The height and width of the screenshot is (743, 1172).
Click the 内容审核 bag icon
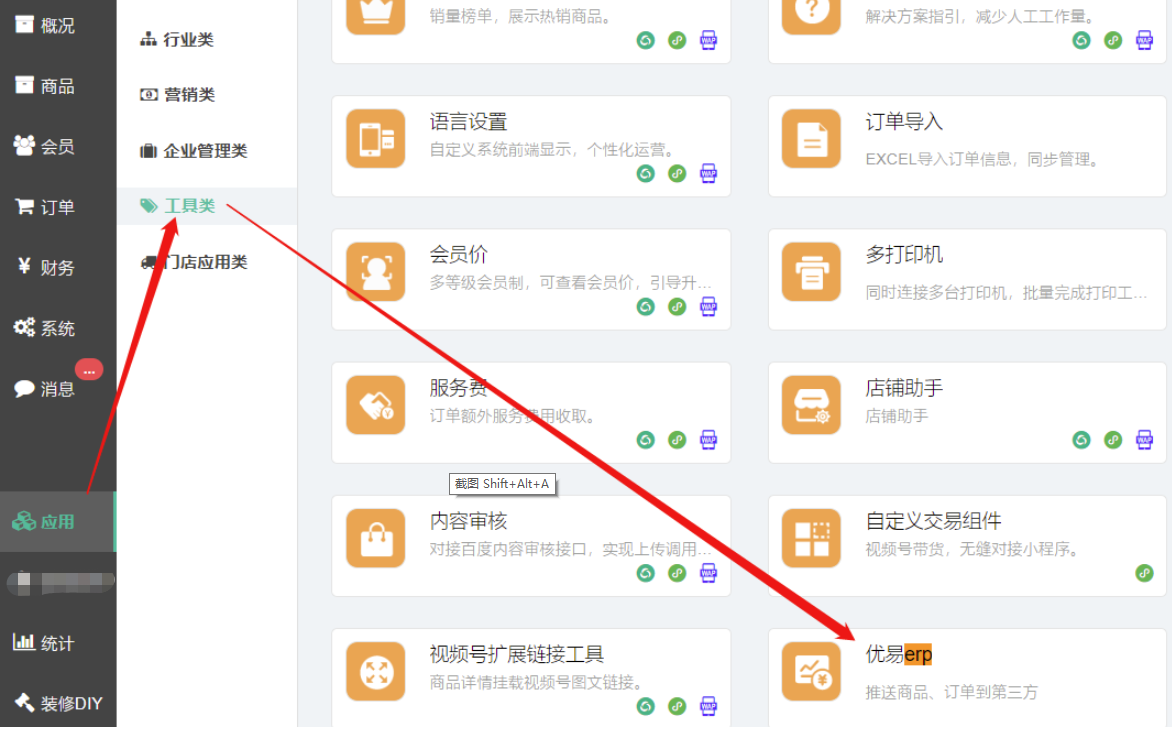(x=376, y=538)
